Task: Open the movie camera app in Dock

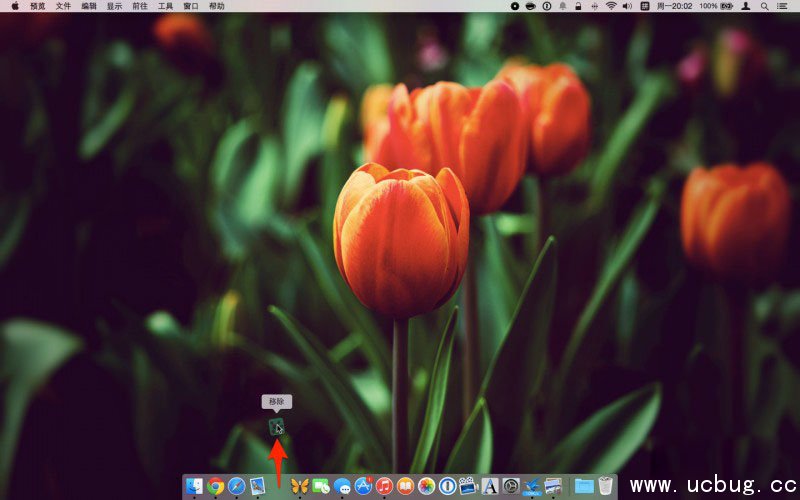Action: 468,486
